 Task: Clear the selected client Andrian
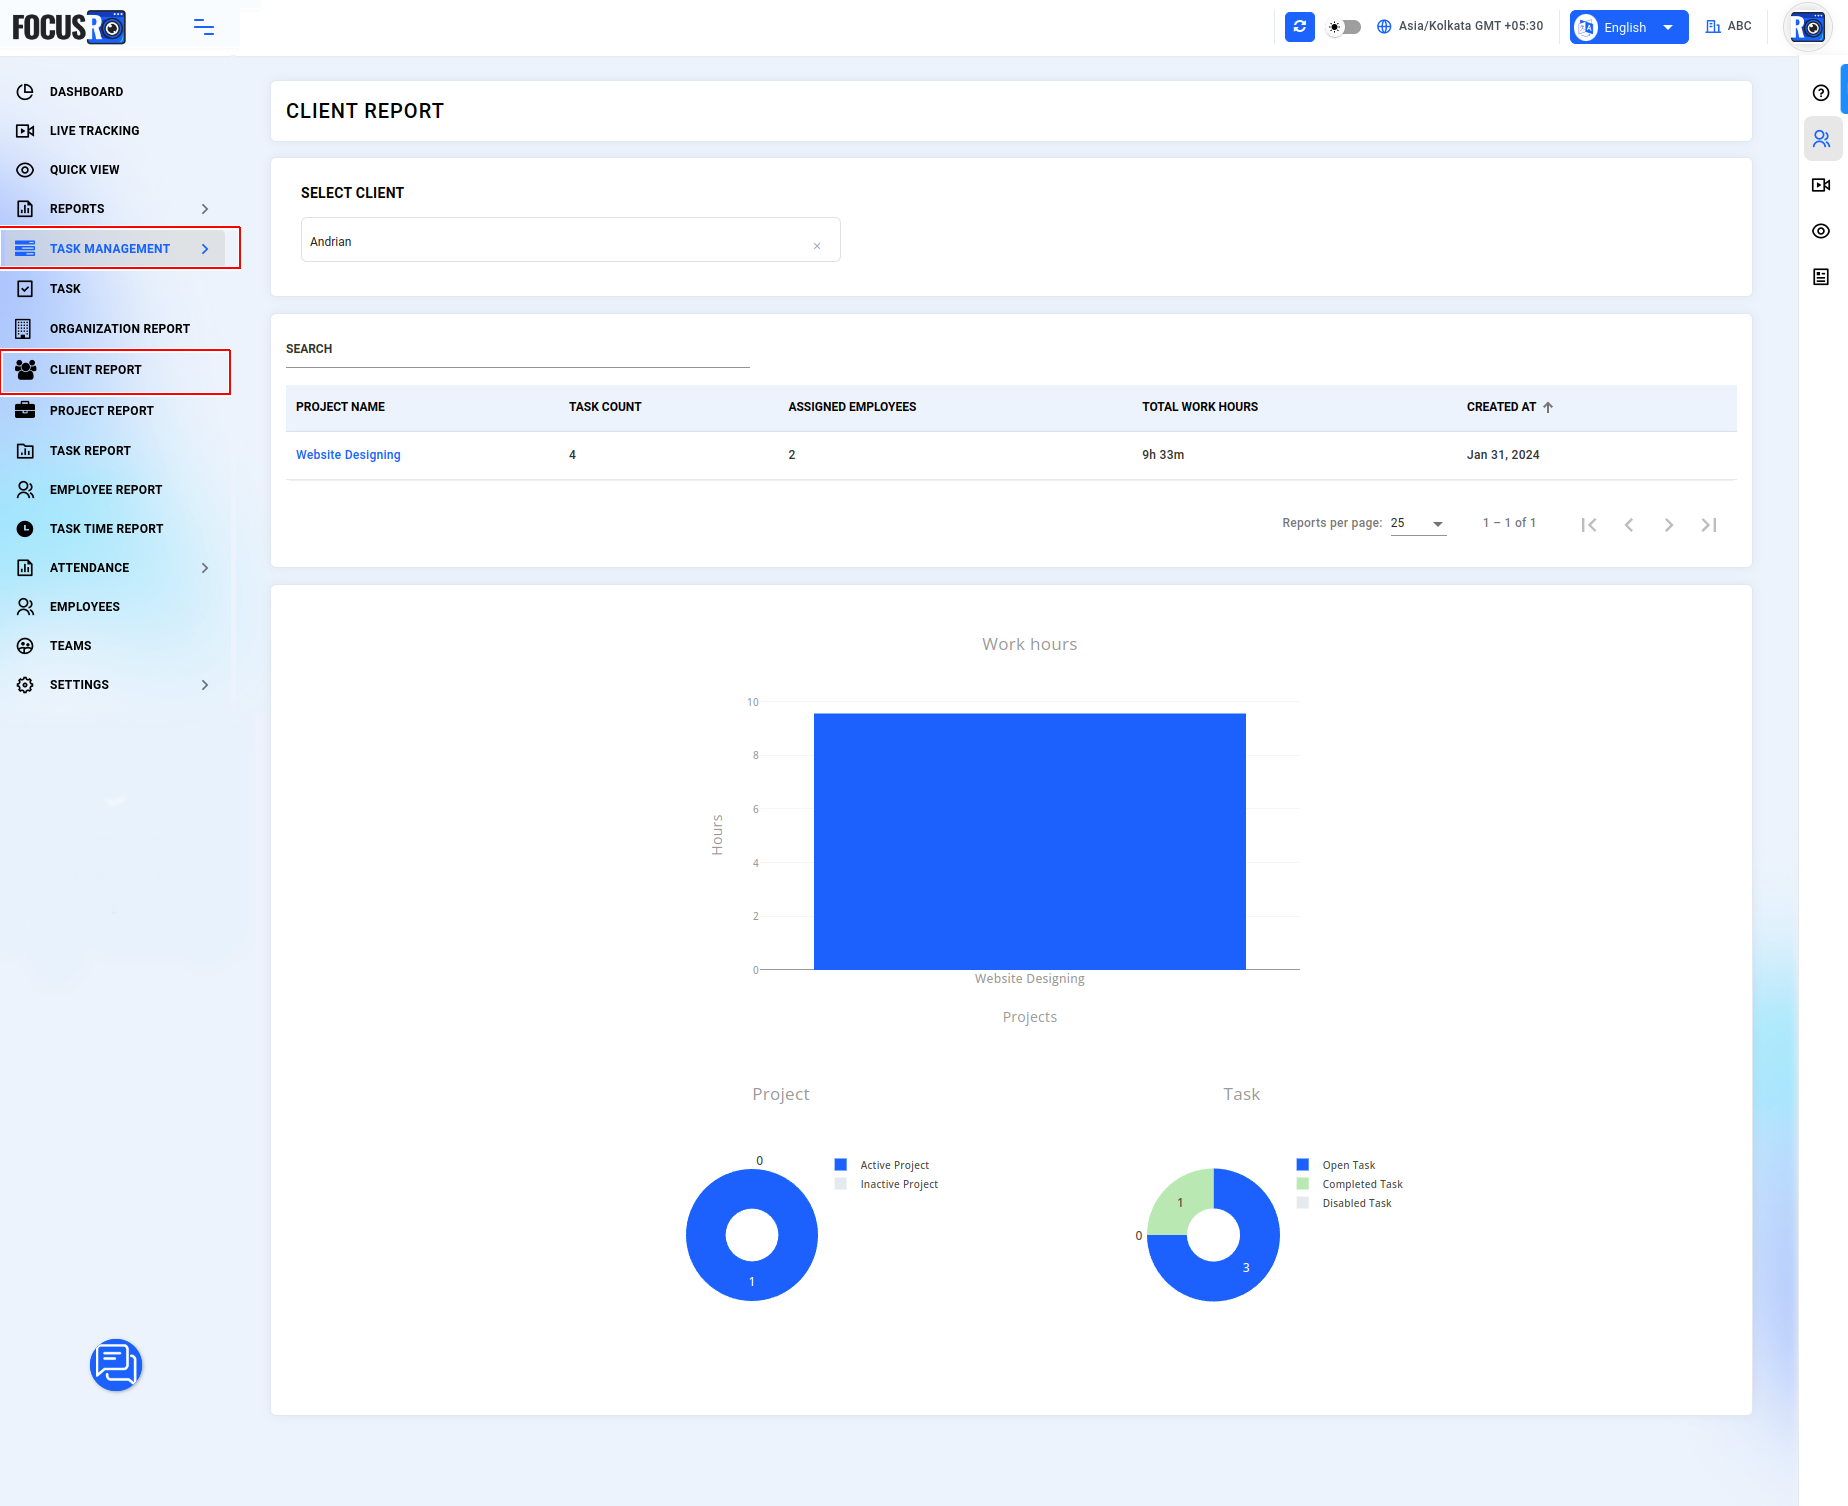tap(817, 246)
